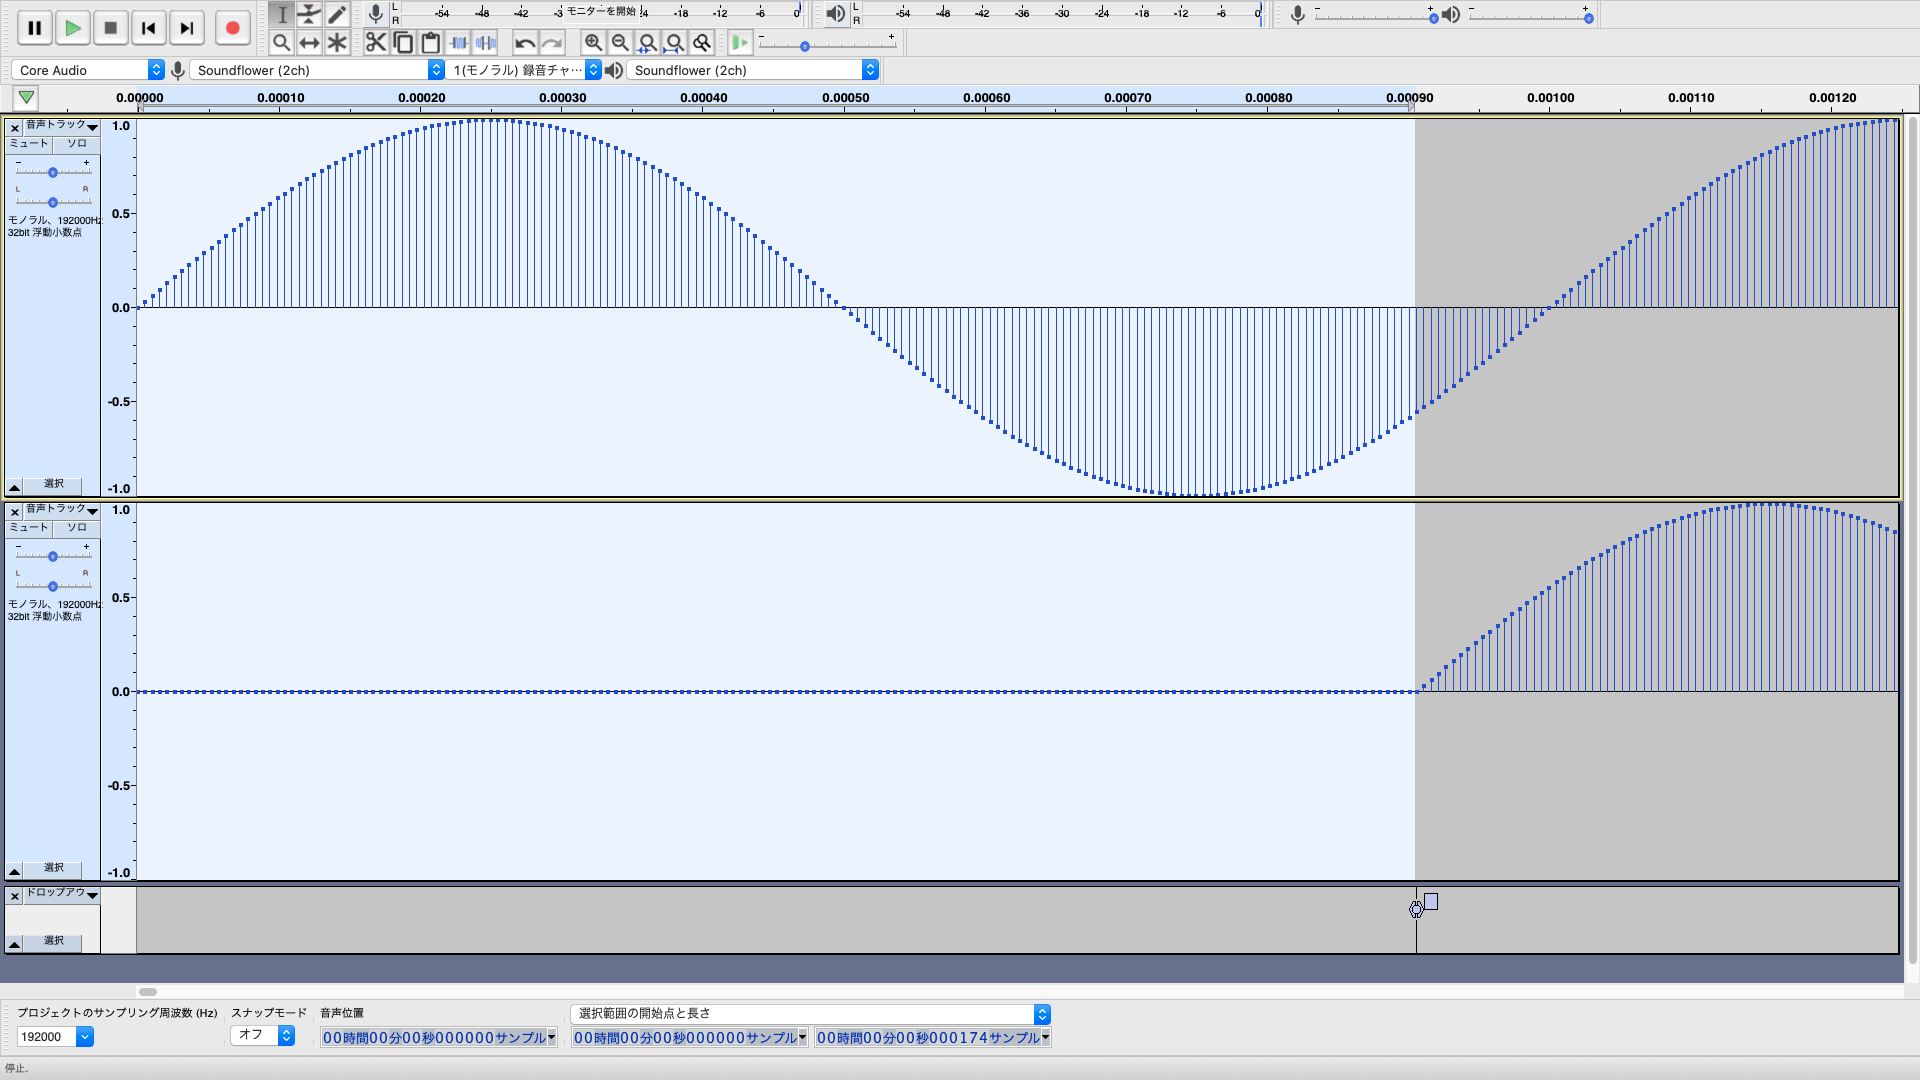Image resolution: width=1920 pixels, height=1080 pixels.
Task: Open the Soundflower recording device dropdown
Action: click(x=317, y=70)
